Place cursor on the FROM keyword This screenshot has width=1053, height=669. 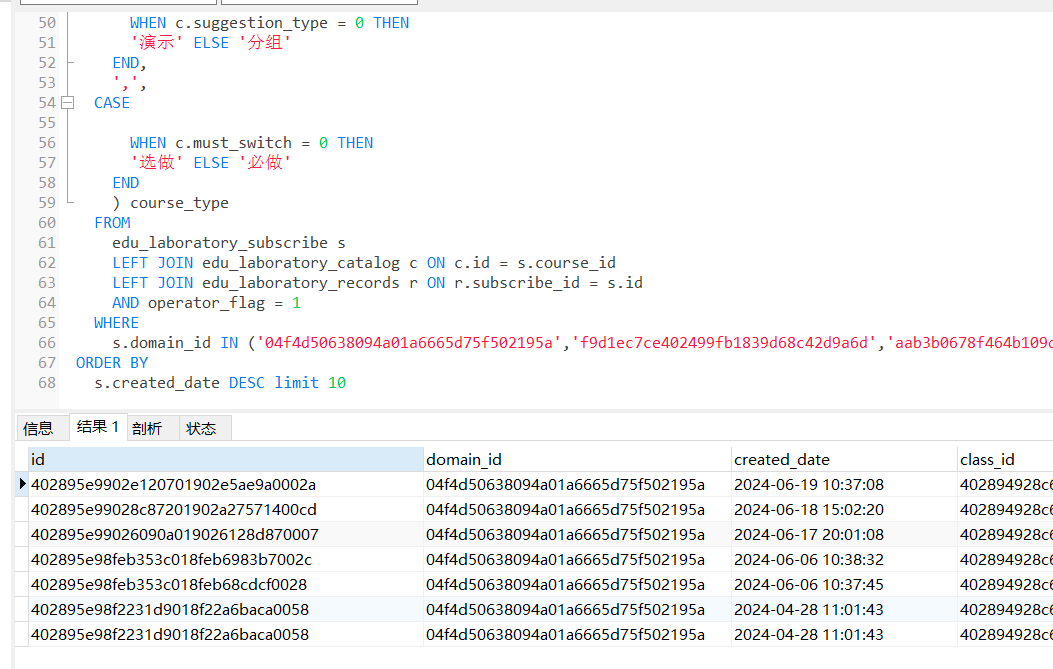point(112,223)
